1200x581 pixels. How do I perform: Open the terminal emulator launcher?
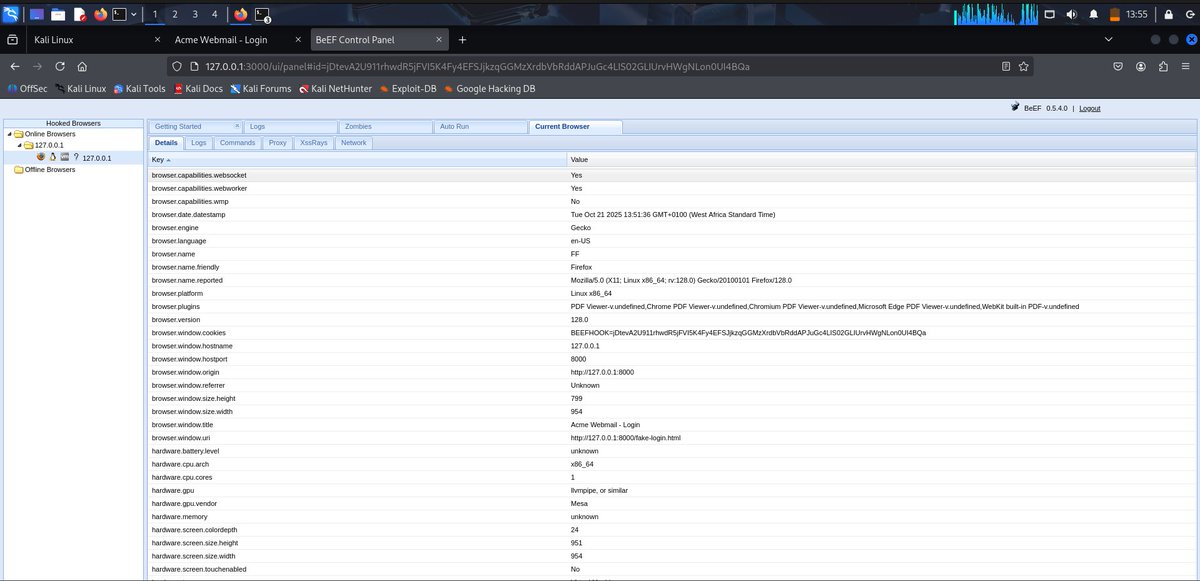pos(120,14)
